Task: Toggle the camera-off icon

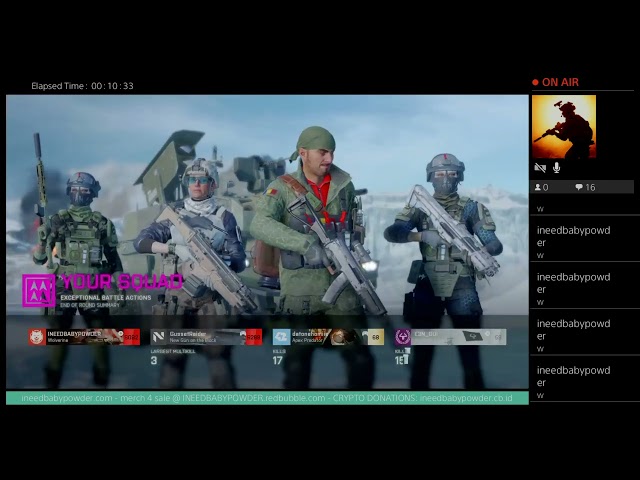Action: pyautogui.click(x=540, y=168)
